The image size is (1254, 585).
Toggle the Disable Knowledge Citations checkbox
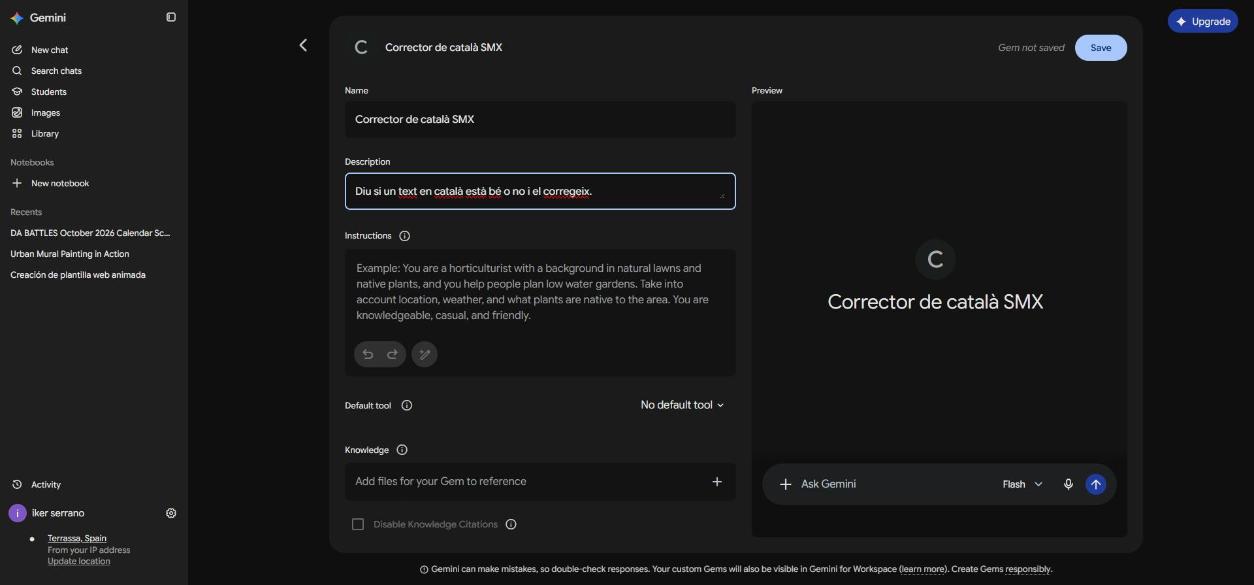tap(357, 524)
